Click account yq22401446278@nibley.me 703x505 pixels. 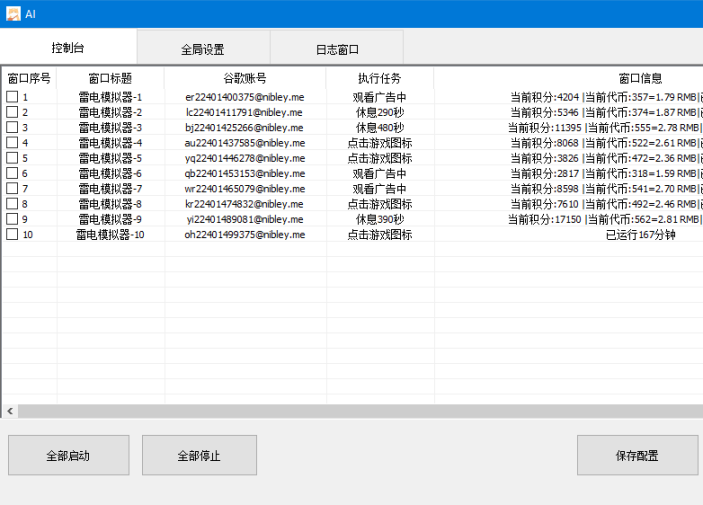(245, 158)
